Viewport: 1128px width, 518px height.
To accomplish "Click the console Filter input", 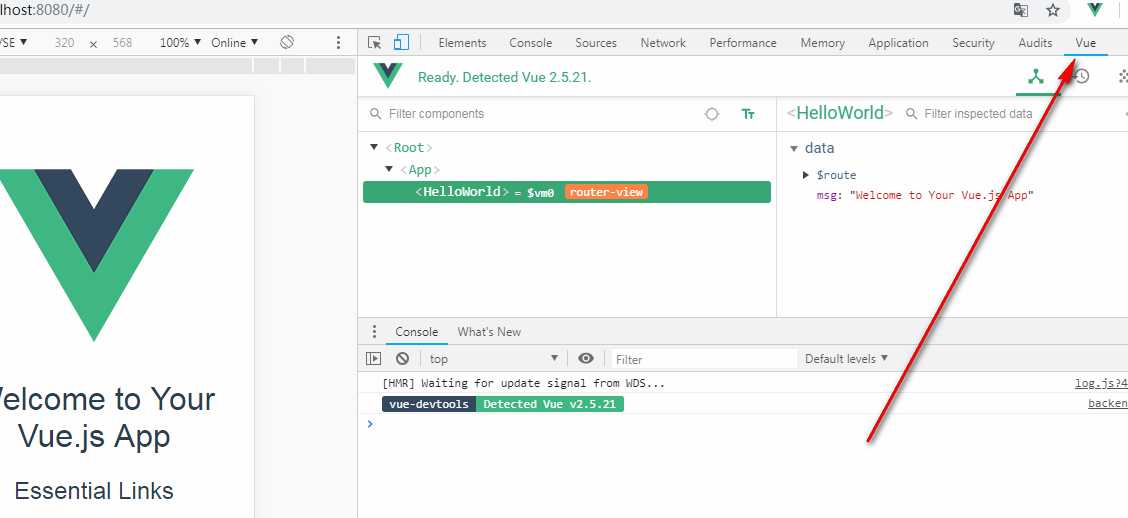I will coord(704,359).
